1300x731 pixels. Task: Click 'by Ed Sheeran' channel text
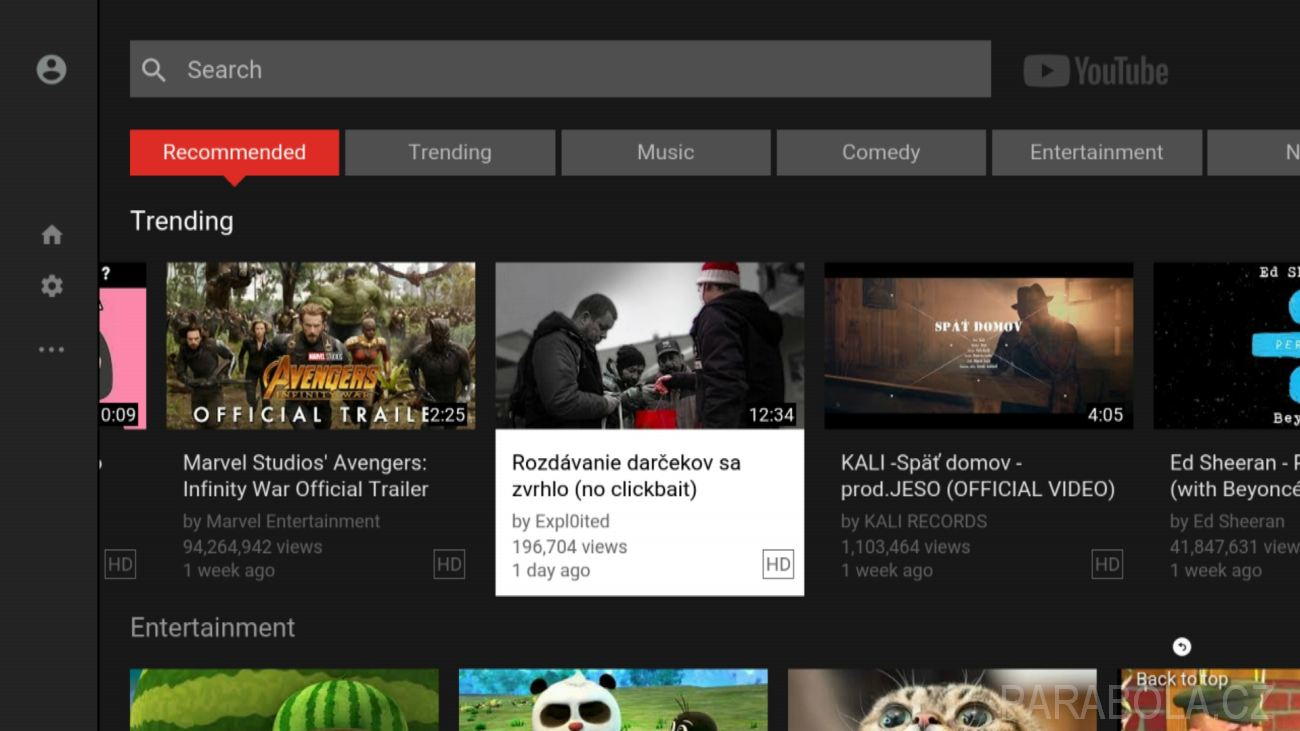coord(1227,521)
